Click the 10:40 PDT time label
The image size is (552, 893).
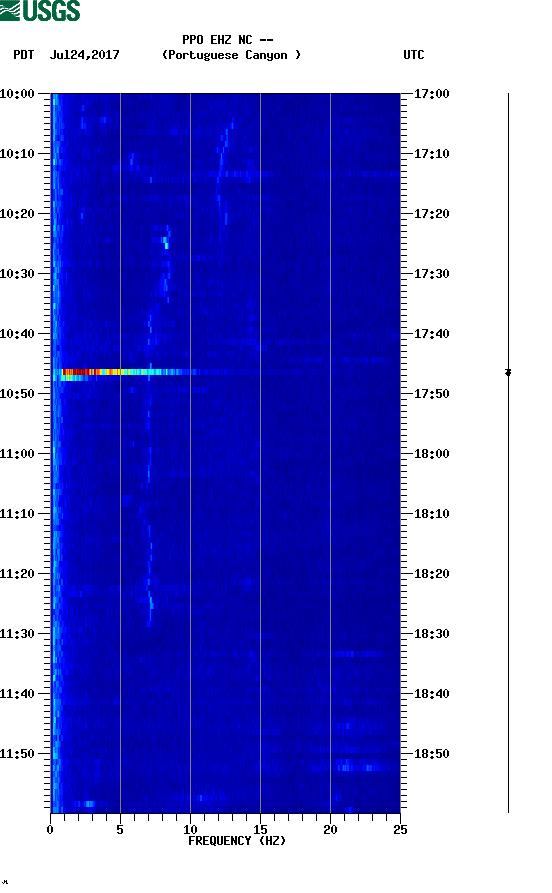tap(17, 333)
